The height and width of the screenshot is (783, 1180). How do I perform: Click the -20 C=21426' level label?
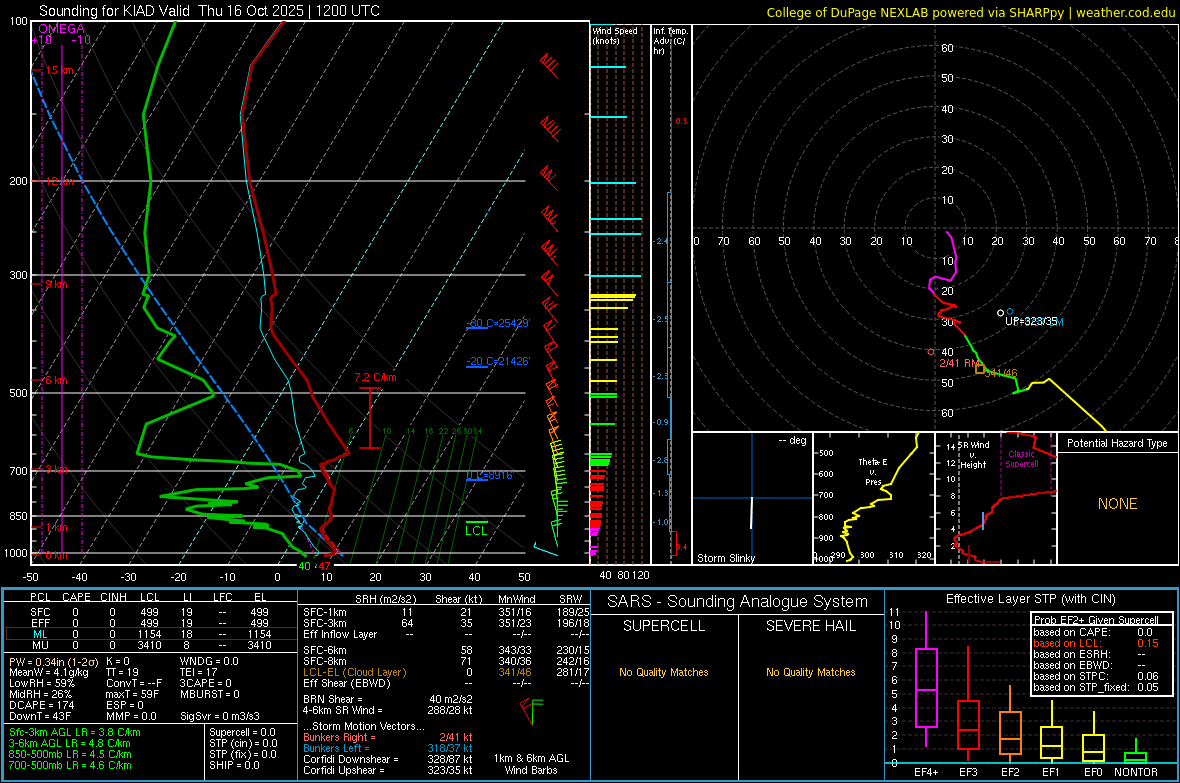pos(498,361)
